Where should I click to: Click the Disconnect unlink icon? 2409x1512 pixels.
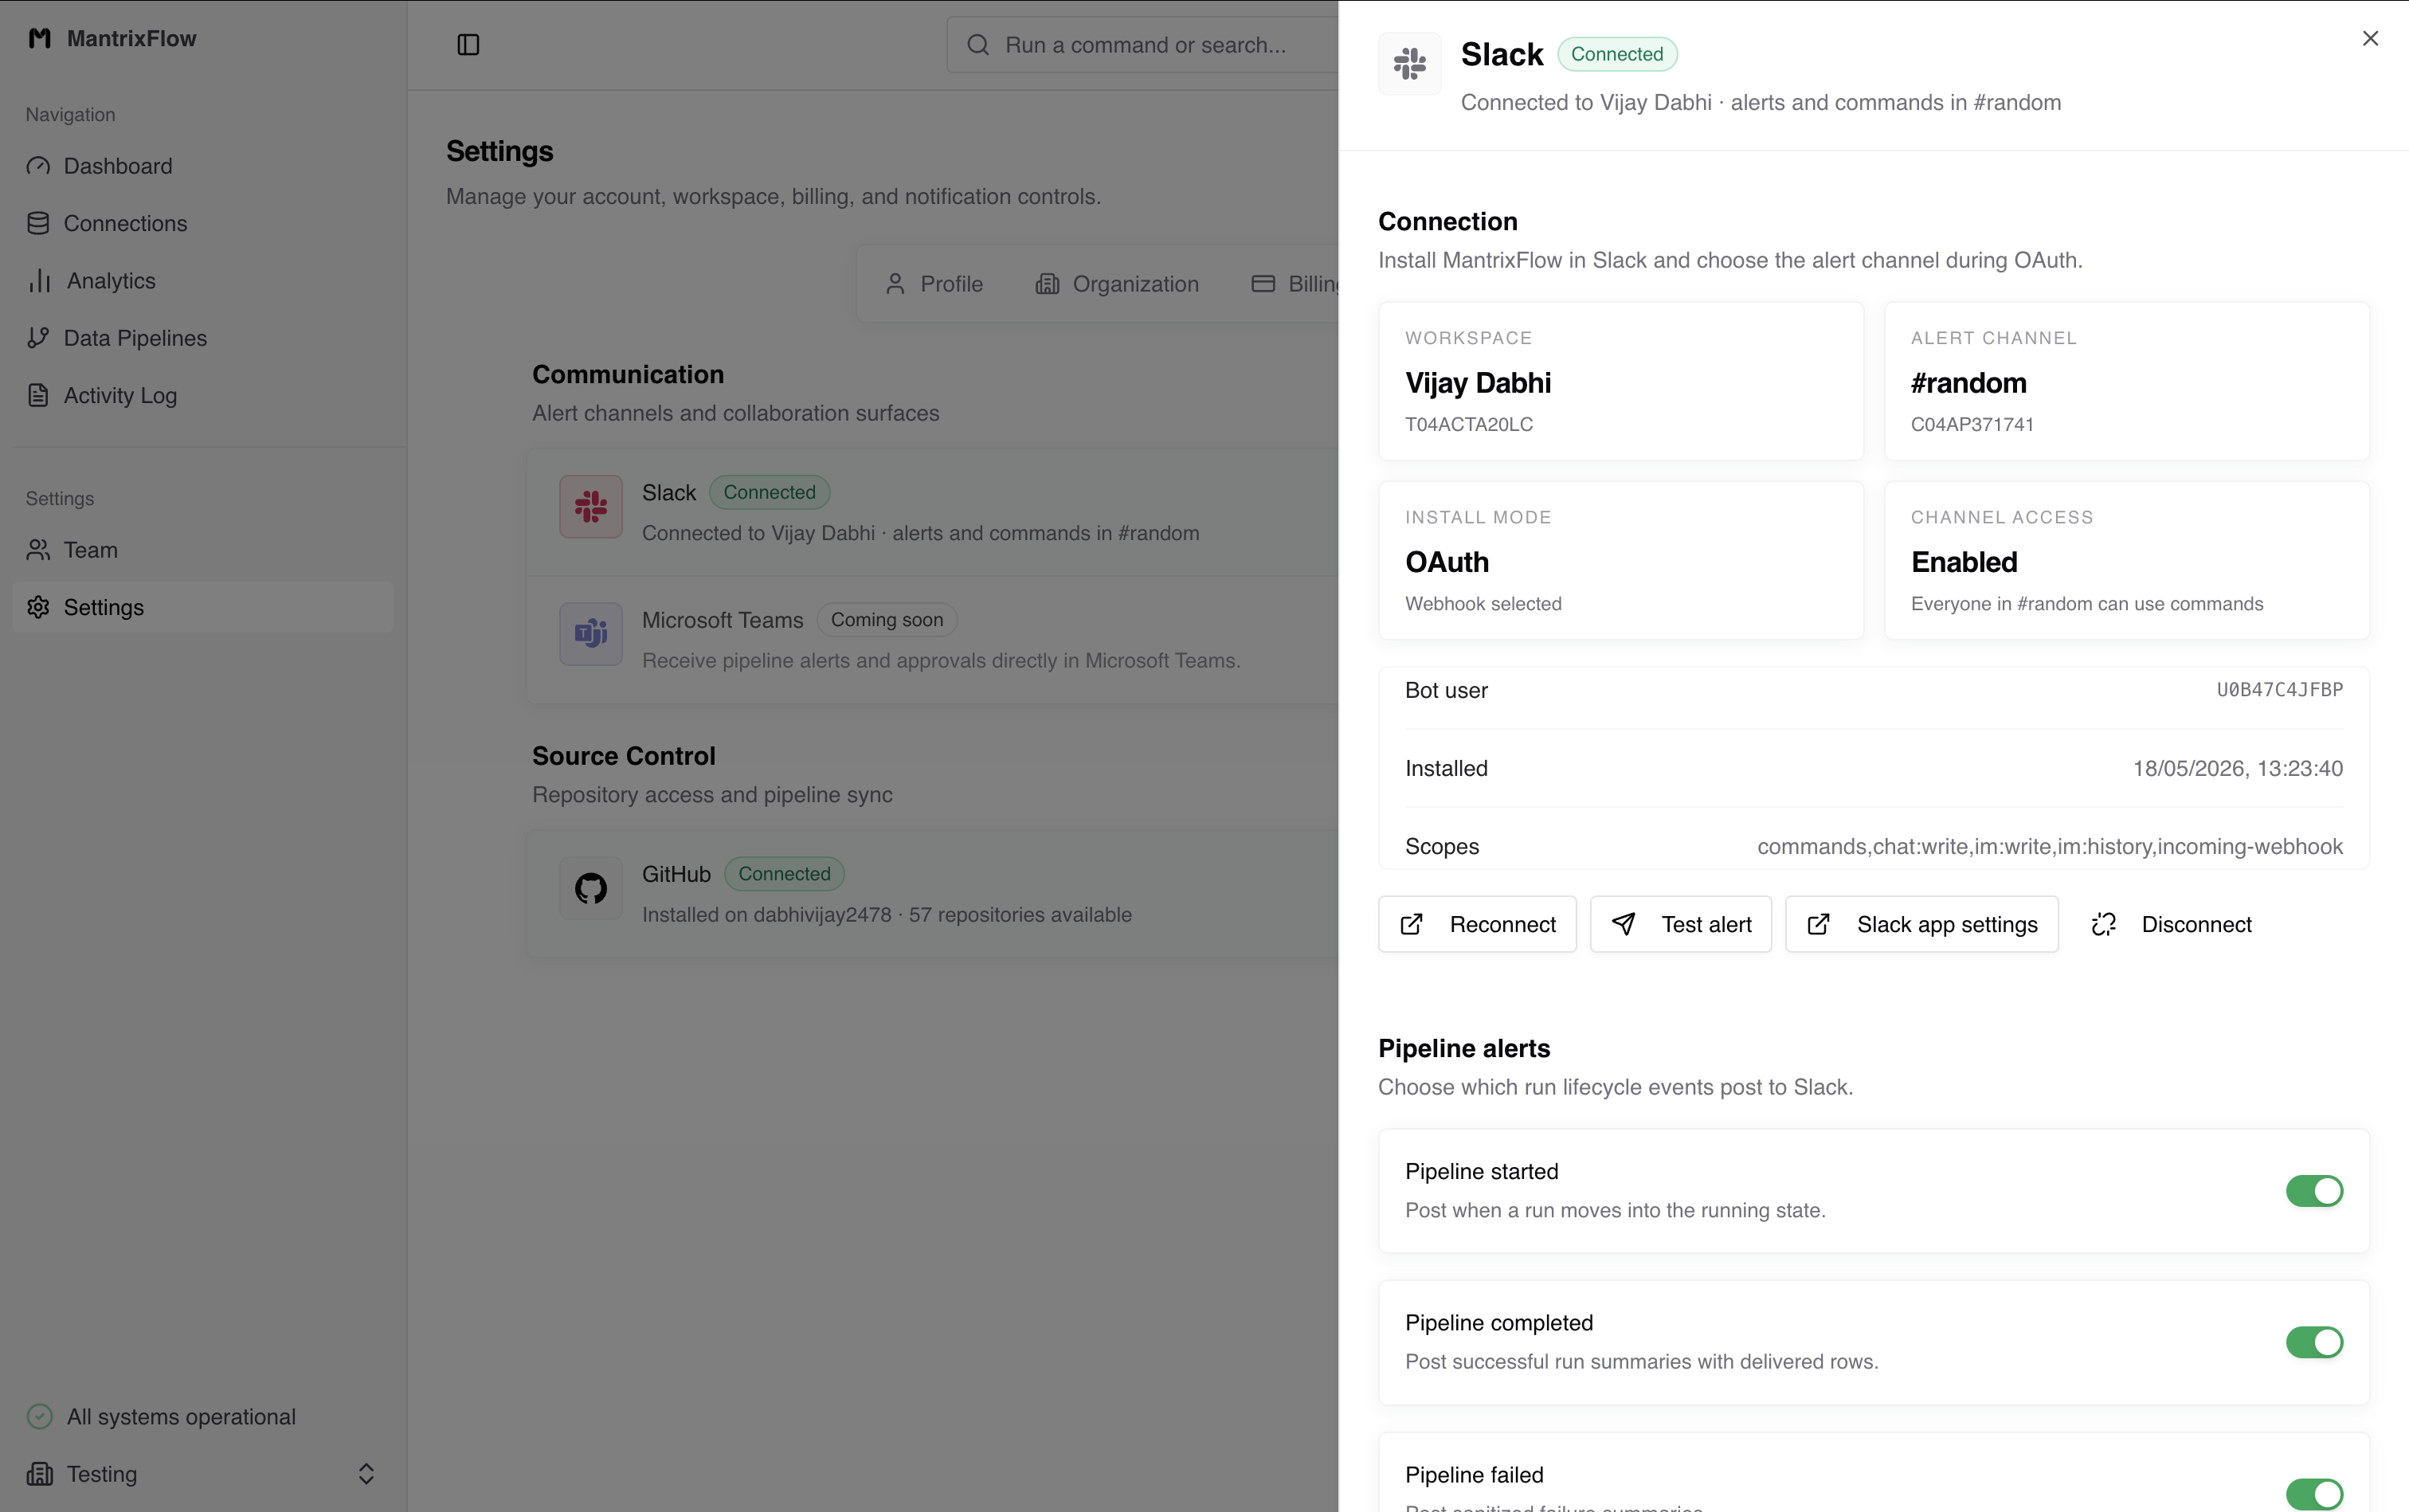coord(2104,925)
